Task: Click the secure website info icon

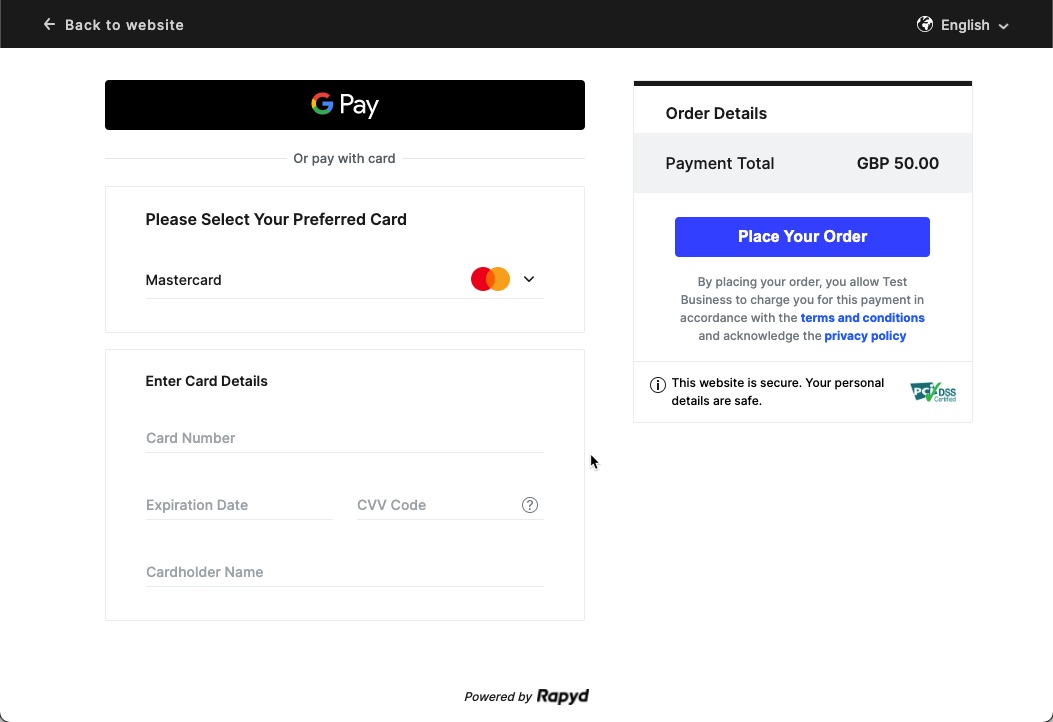Action: coord(658,385)
